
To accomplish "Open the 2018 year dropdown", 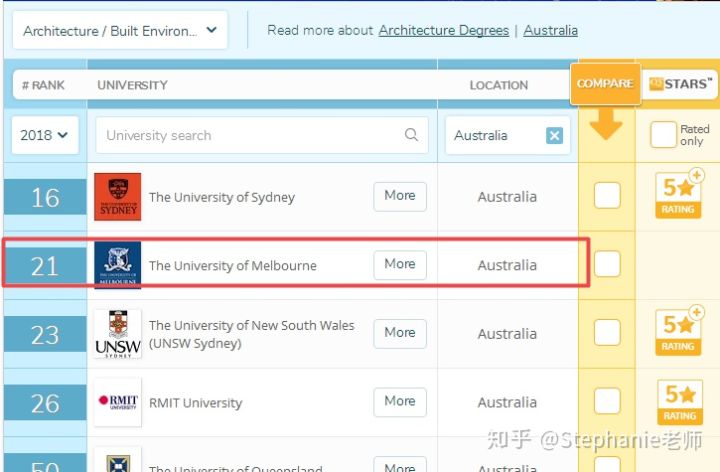I will [x=45, y=135].
